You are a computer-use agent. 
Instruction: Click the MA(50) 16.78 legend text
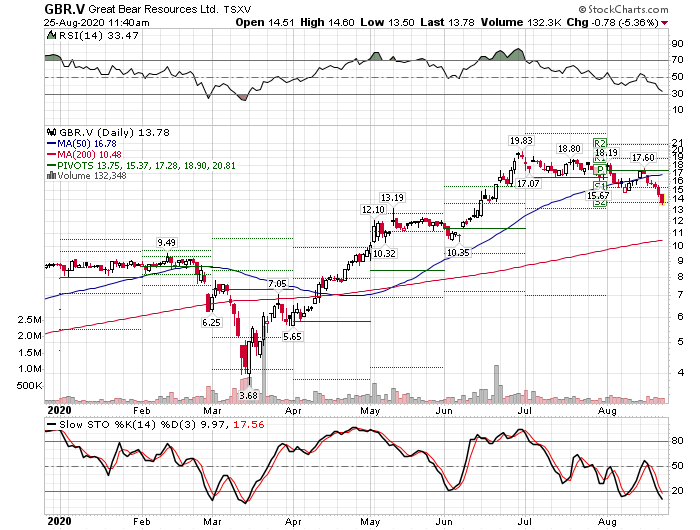[87, 144]
